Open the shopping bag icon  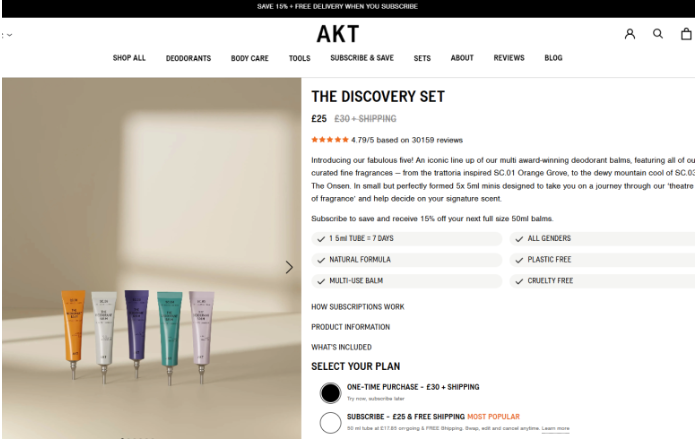pos(686,34)
